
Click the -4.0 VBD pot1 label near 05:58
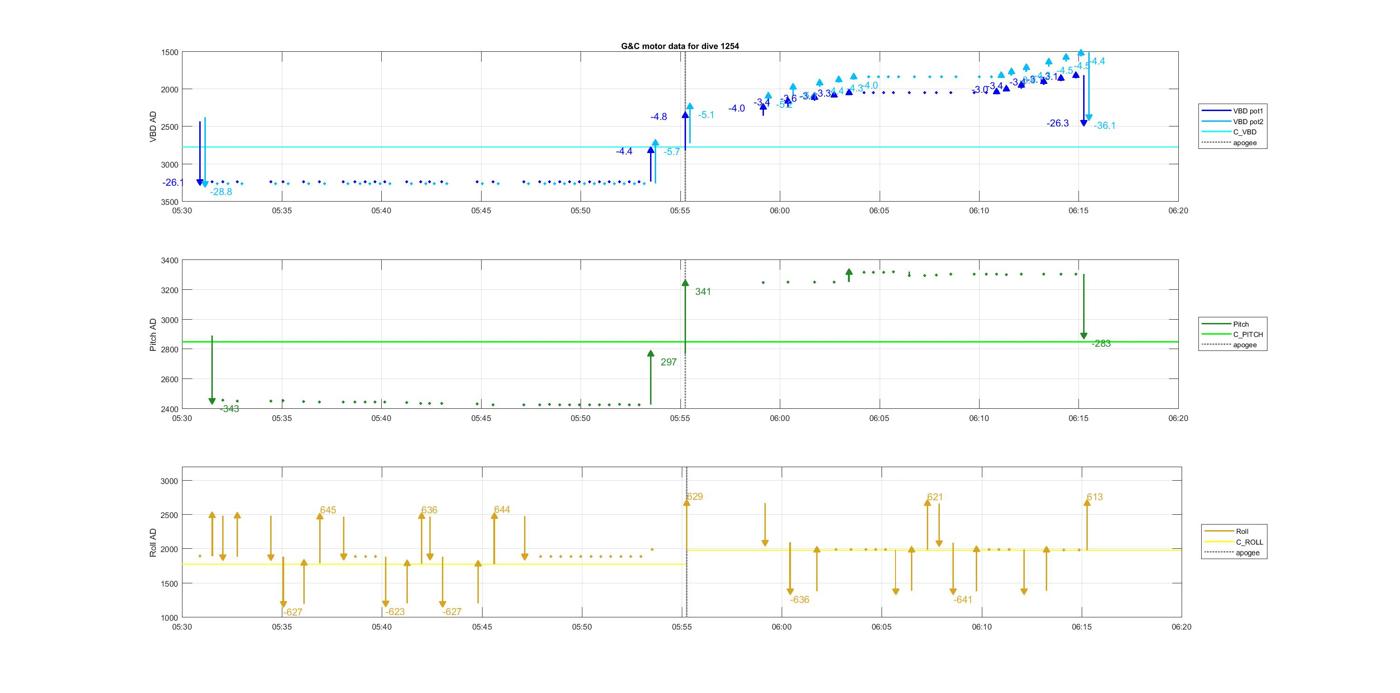pos(736,108)
